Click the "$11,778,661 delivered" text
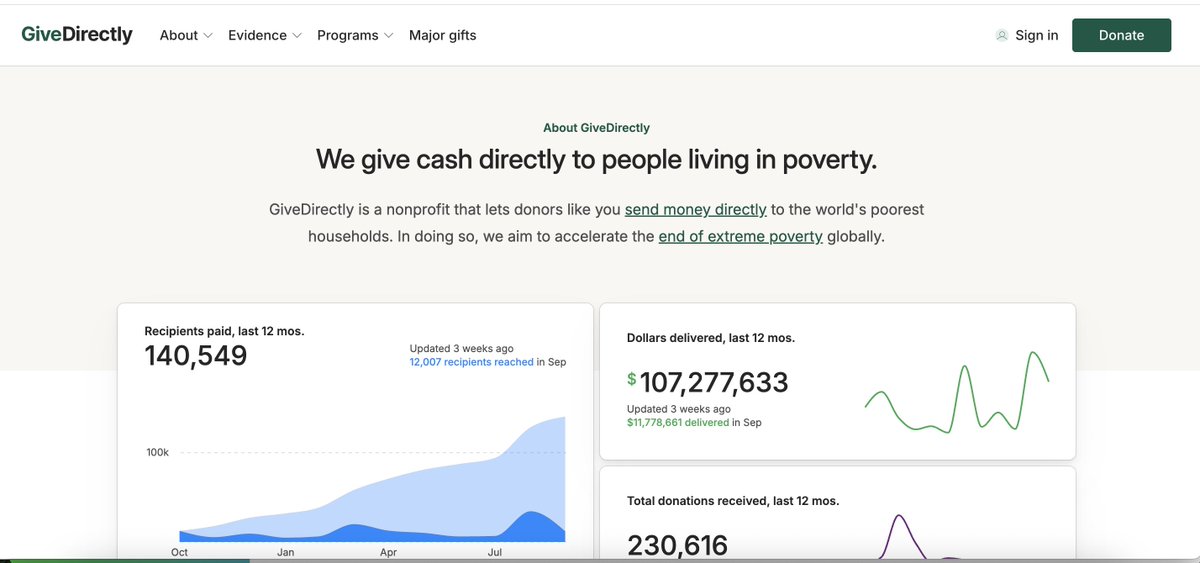 coord(677,422)
